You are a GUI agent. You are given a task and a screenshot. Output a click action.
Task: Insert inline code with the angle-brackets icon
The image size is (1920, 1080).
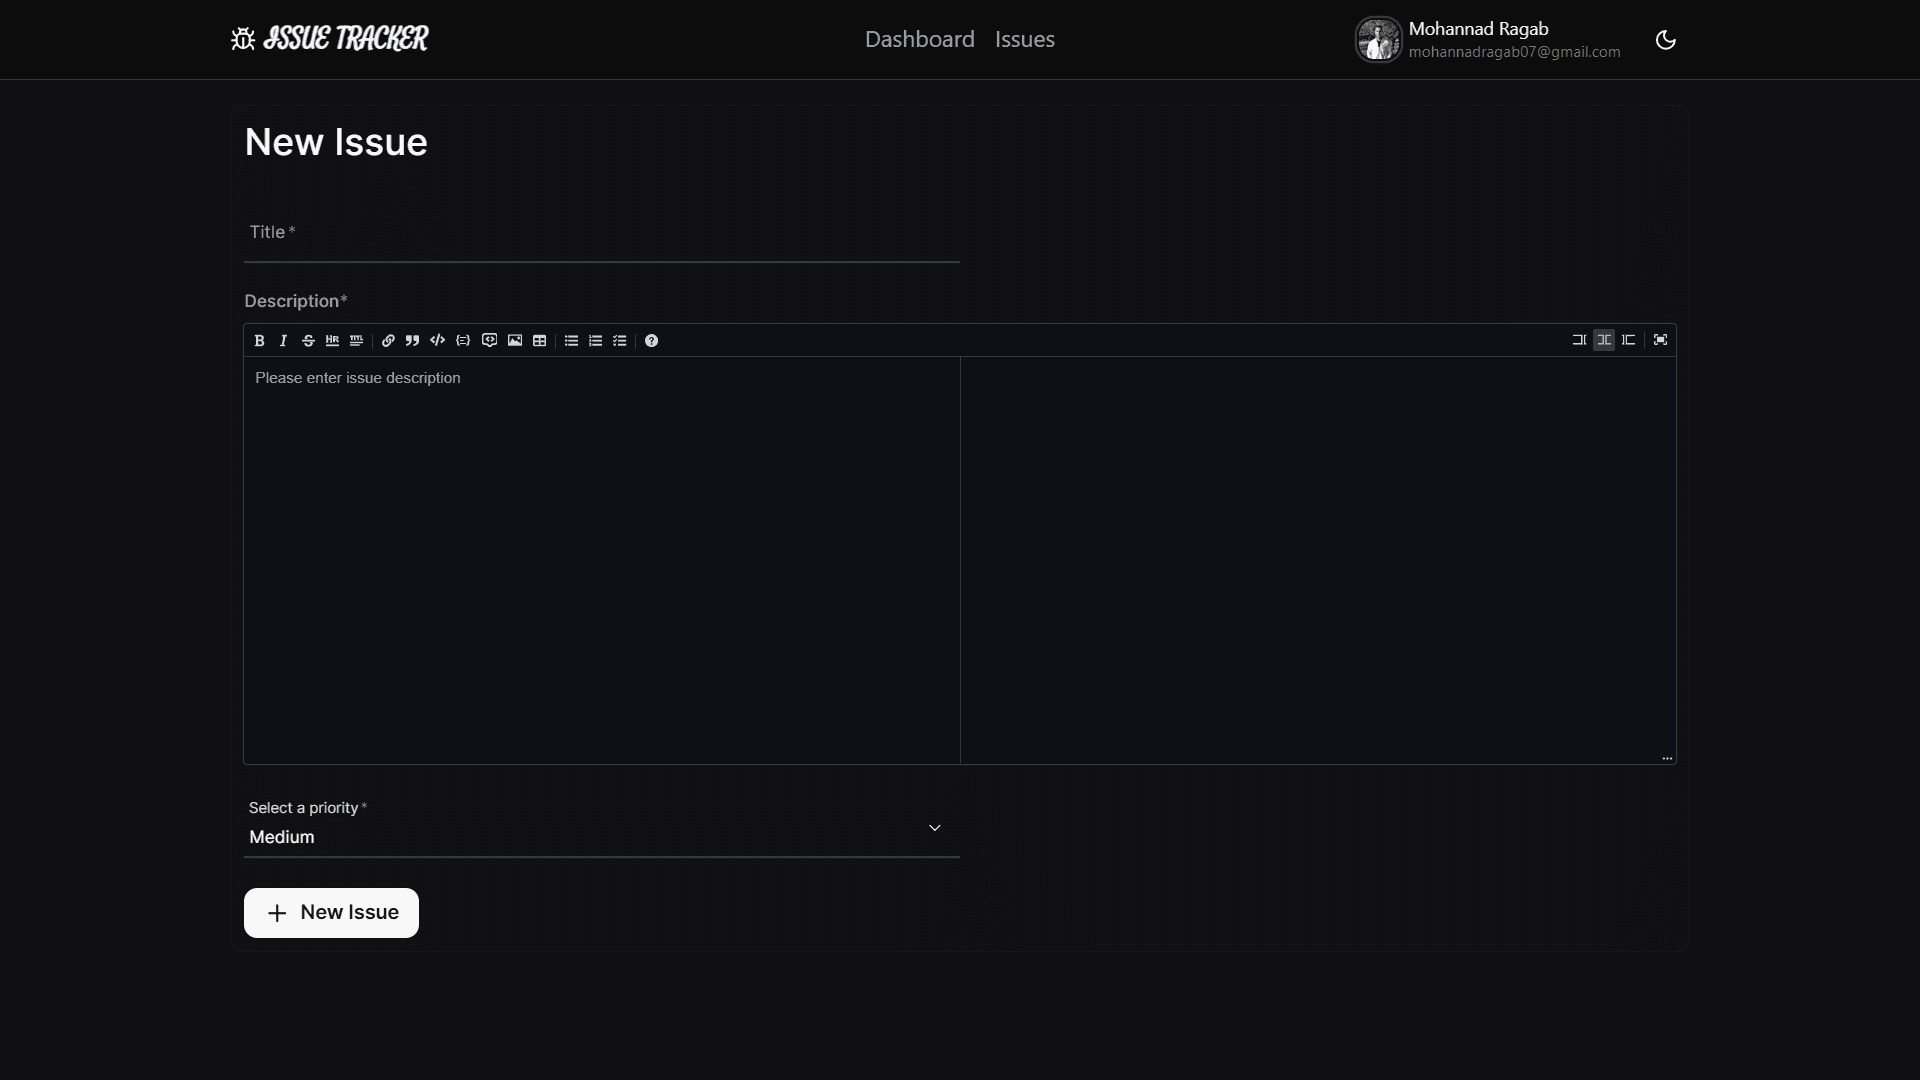tap(437, 341)
